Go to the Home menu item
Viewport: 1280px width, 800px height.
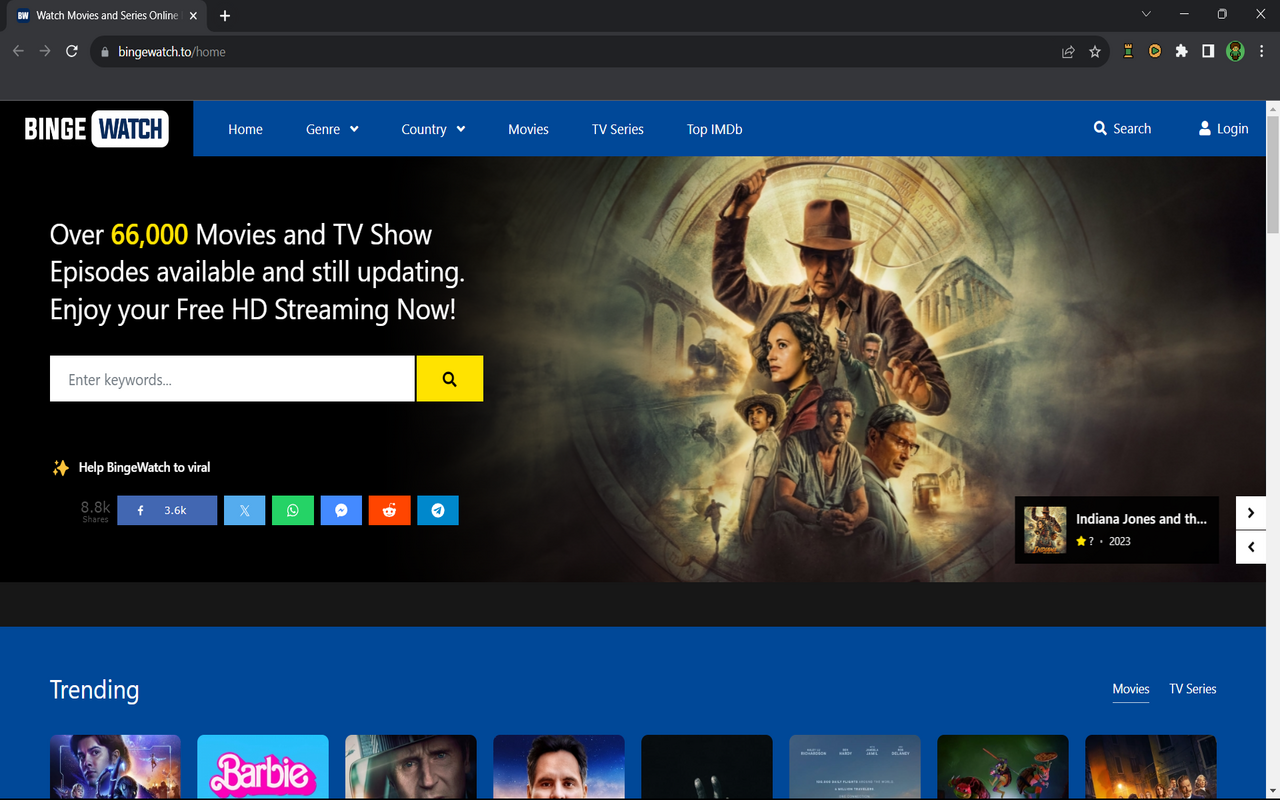[x=245, y=129]
